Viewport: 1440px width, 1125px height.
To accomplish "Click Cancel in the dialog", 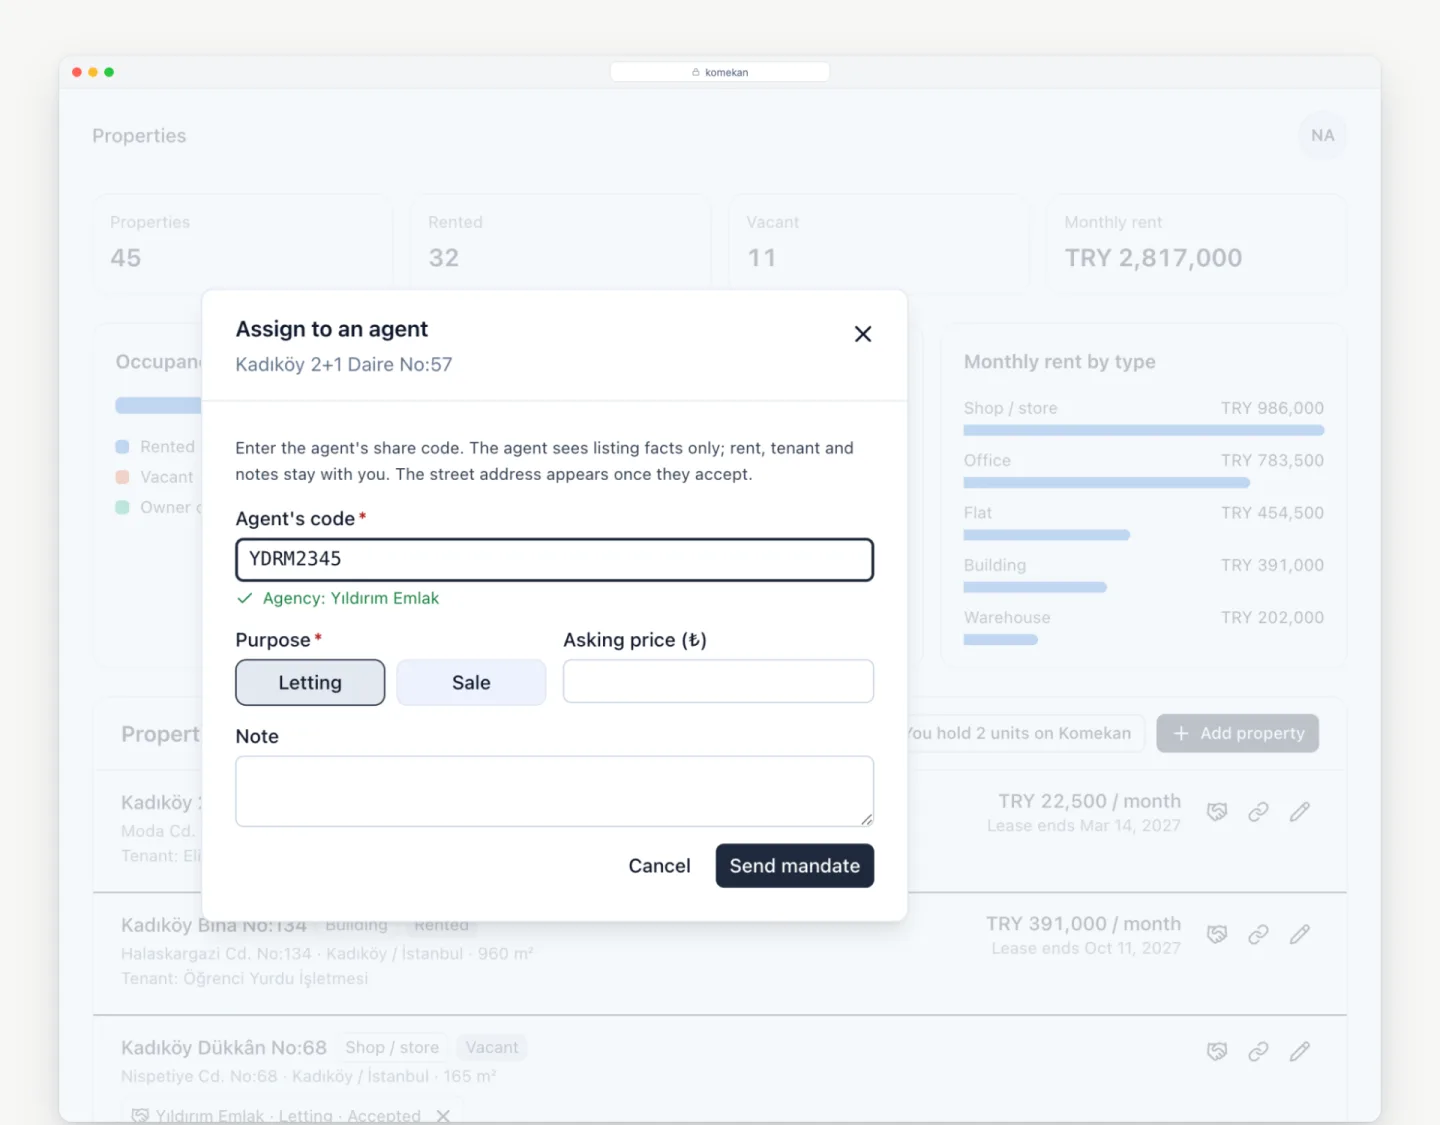I will point(659,866).
